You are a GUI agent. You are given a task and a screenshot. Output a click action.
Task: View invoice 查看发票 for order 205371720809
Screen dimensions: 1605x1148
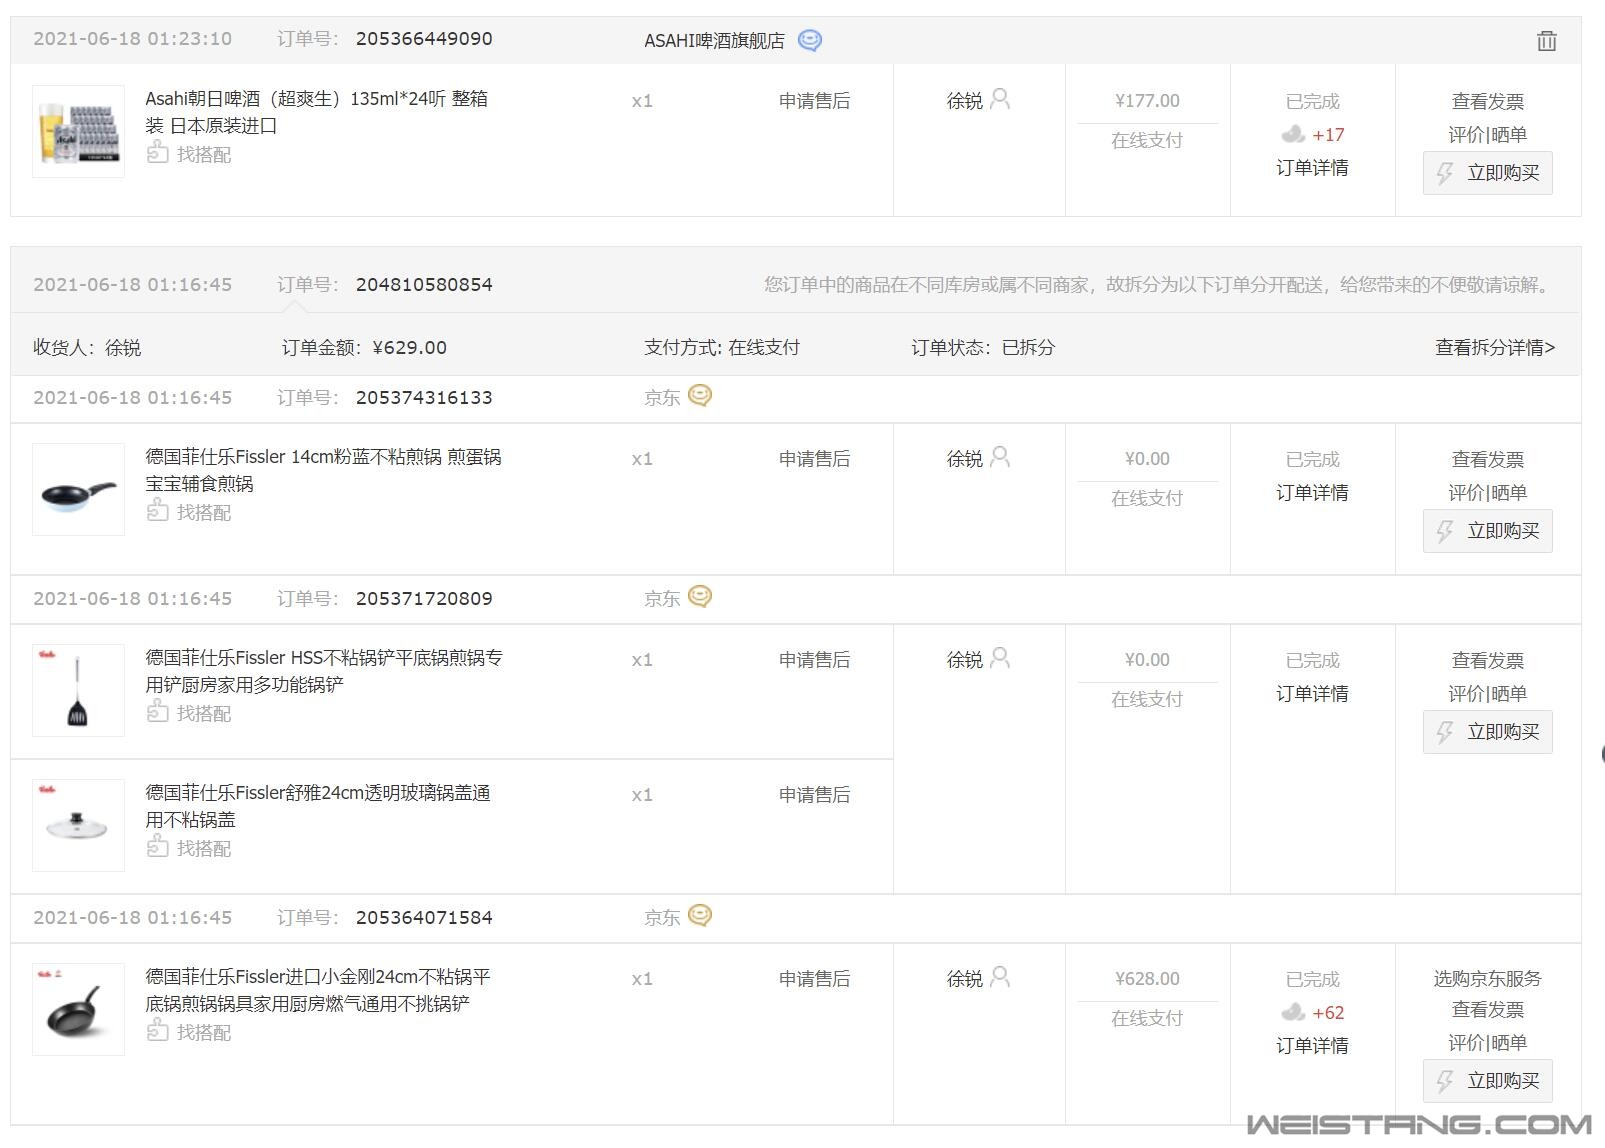1488,661
